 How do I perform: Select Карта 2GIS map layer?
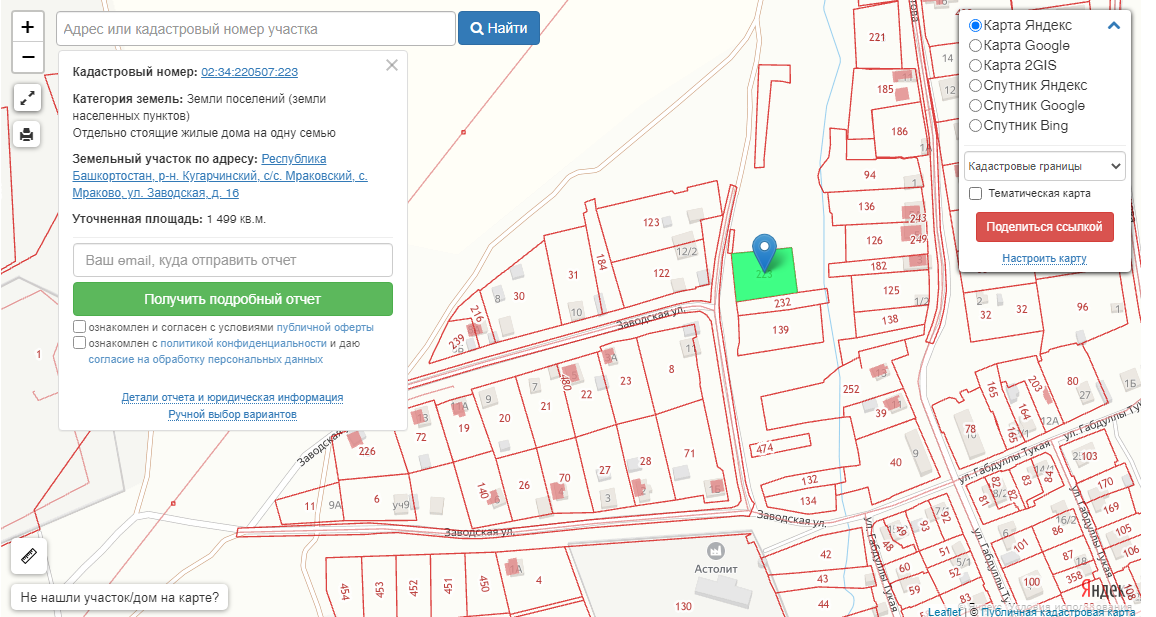[x=975, y=66]
